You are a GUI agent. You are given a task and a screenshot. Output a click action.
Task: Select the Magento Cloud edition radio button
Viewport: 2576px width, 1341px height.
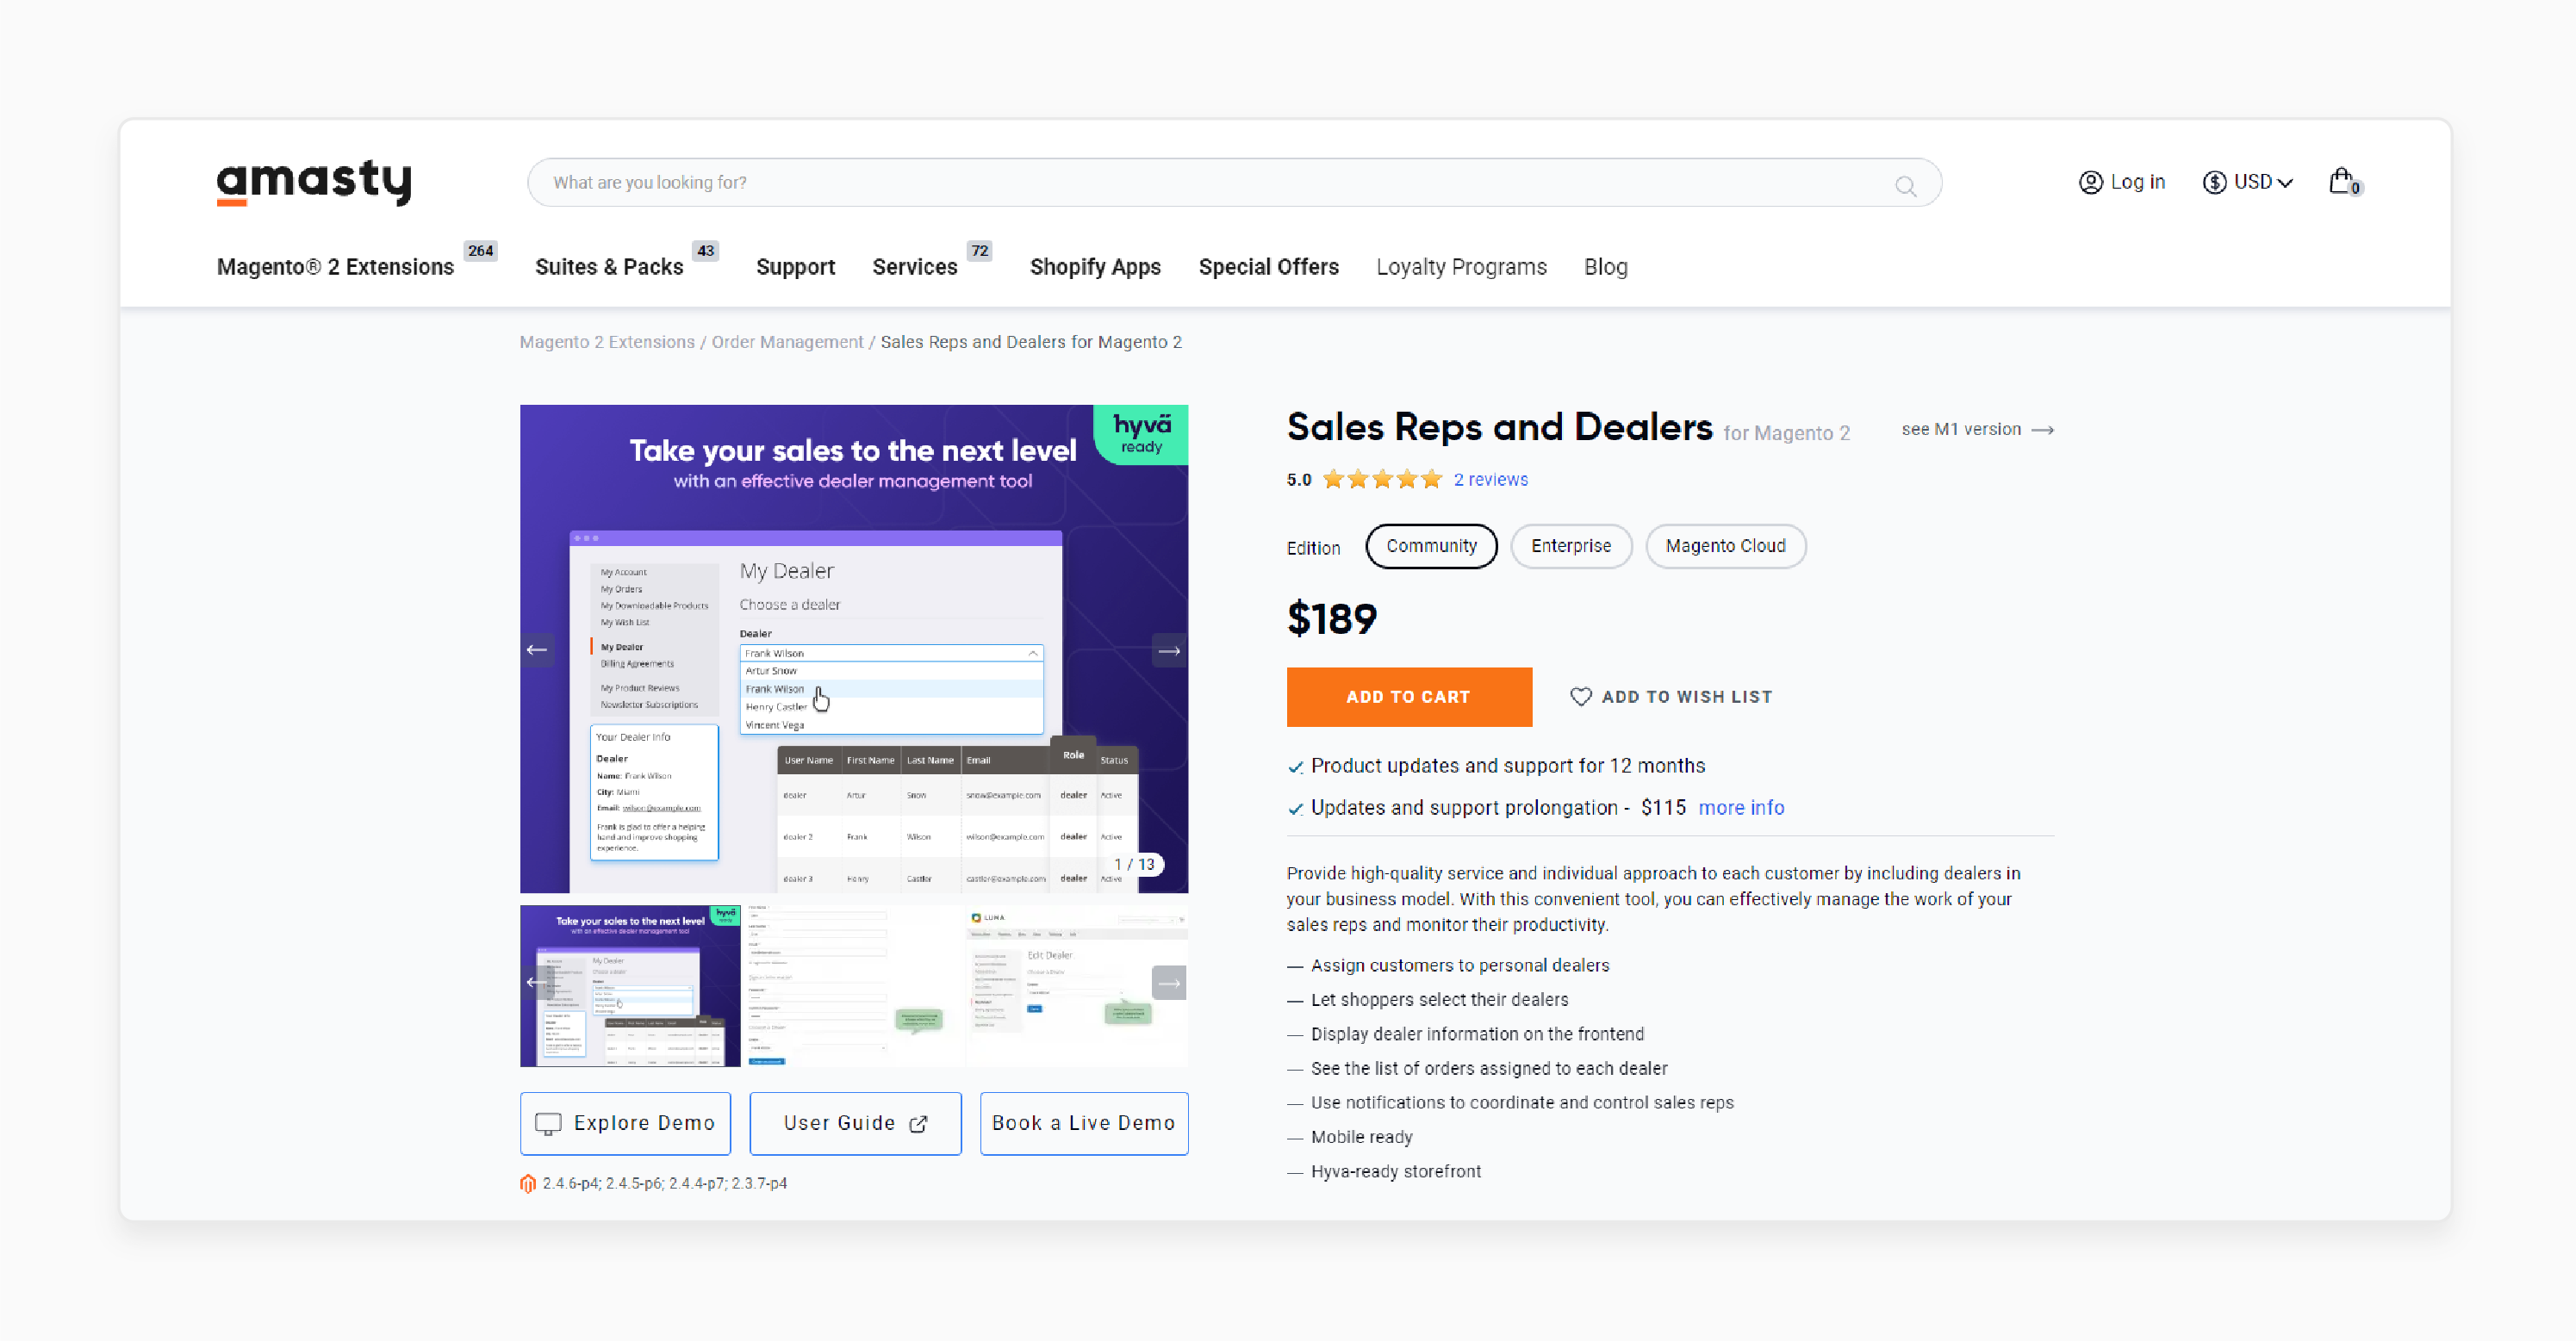1724,545
